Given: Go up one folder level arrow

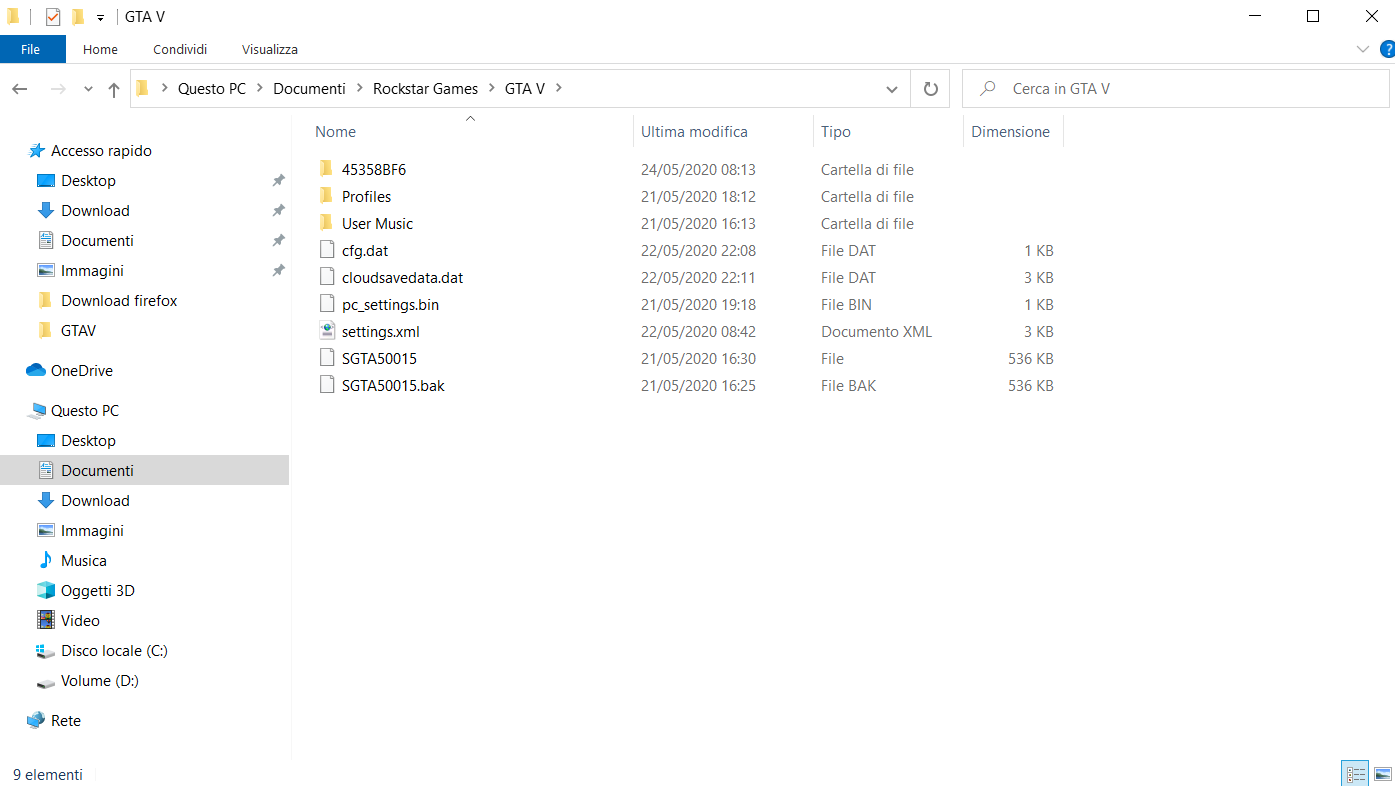Looking at the screenshot, I should [114, 89].
